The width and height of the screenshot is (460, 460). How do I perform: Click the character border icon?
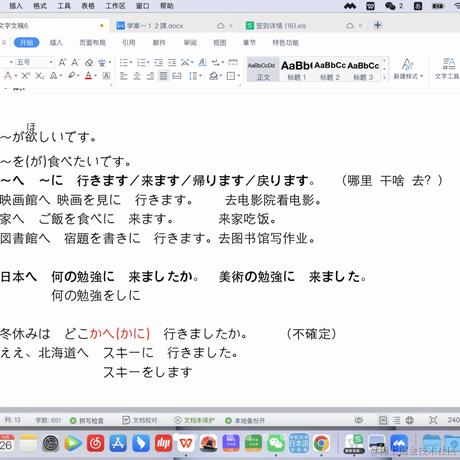pyautogui.click(x=106, y=76)
